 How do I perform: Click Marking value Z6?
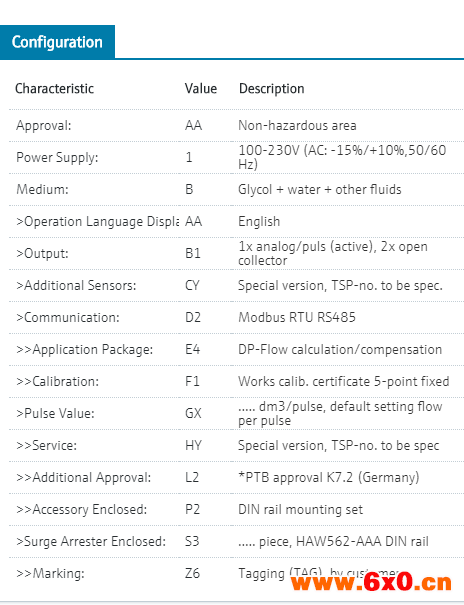pos(192,574)
